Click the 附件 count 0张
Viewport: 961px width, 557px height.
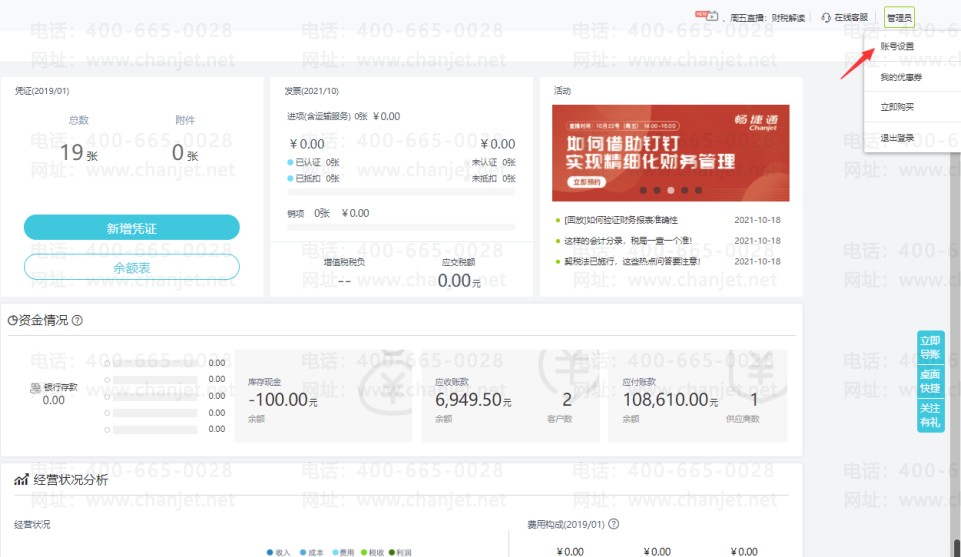184,152
